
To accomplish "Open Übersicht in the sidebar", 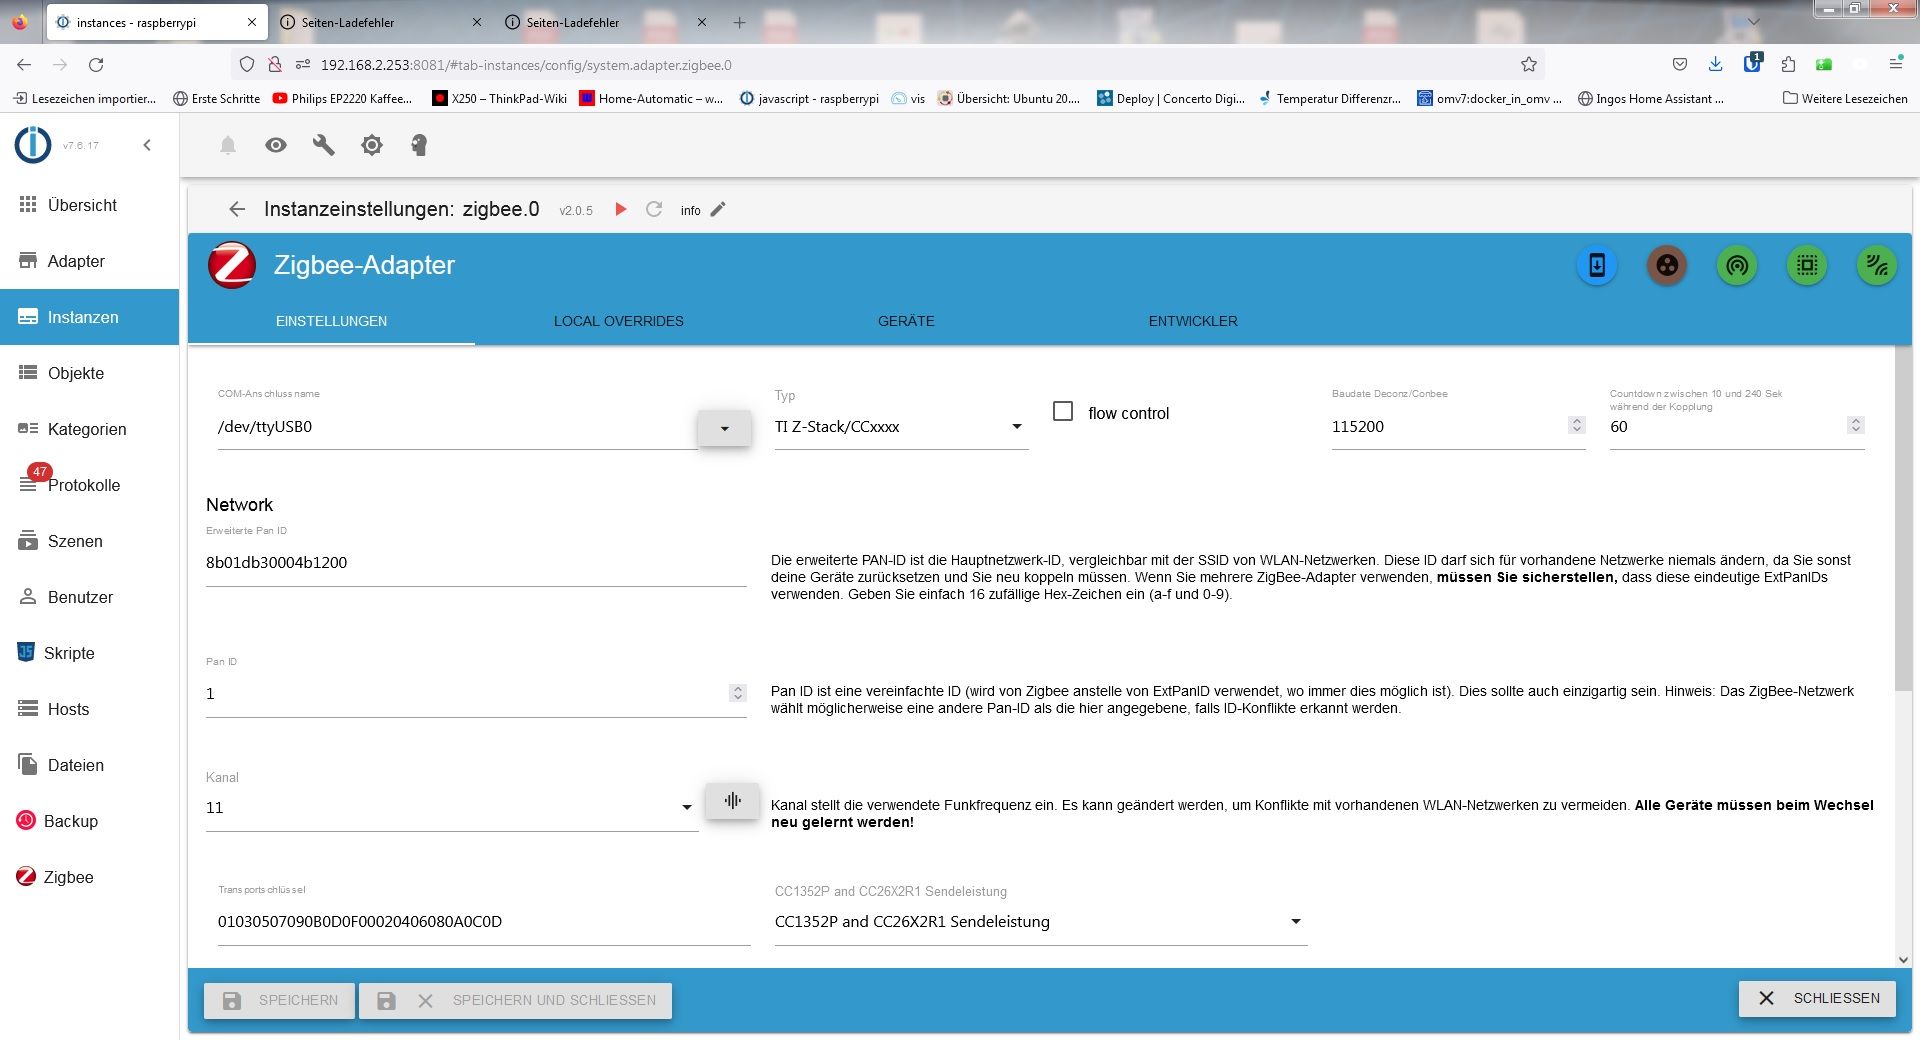I will pyautogui.click(x=90, y=205).
